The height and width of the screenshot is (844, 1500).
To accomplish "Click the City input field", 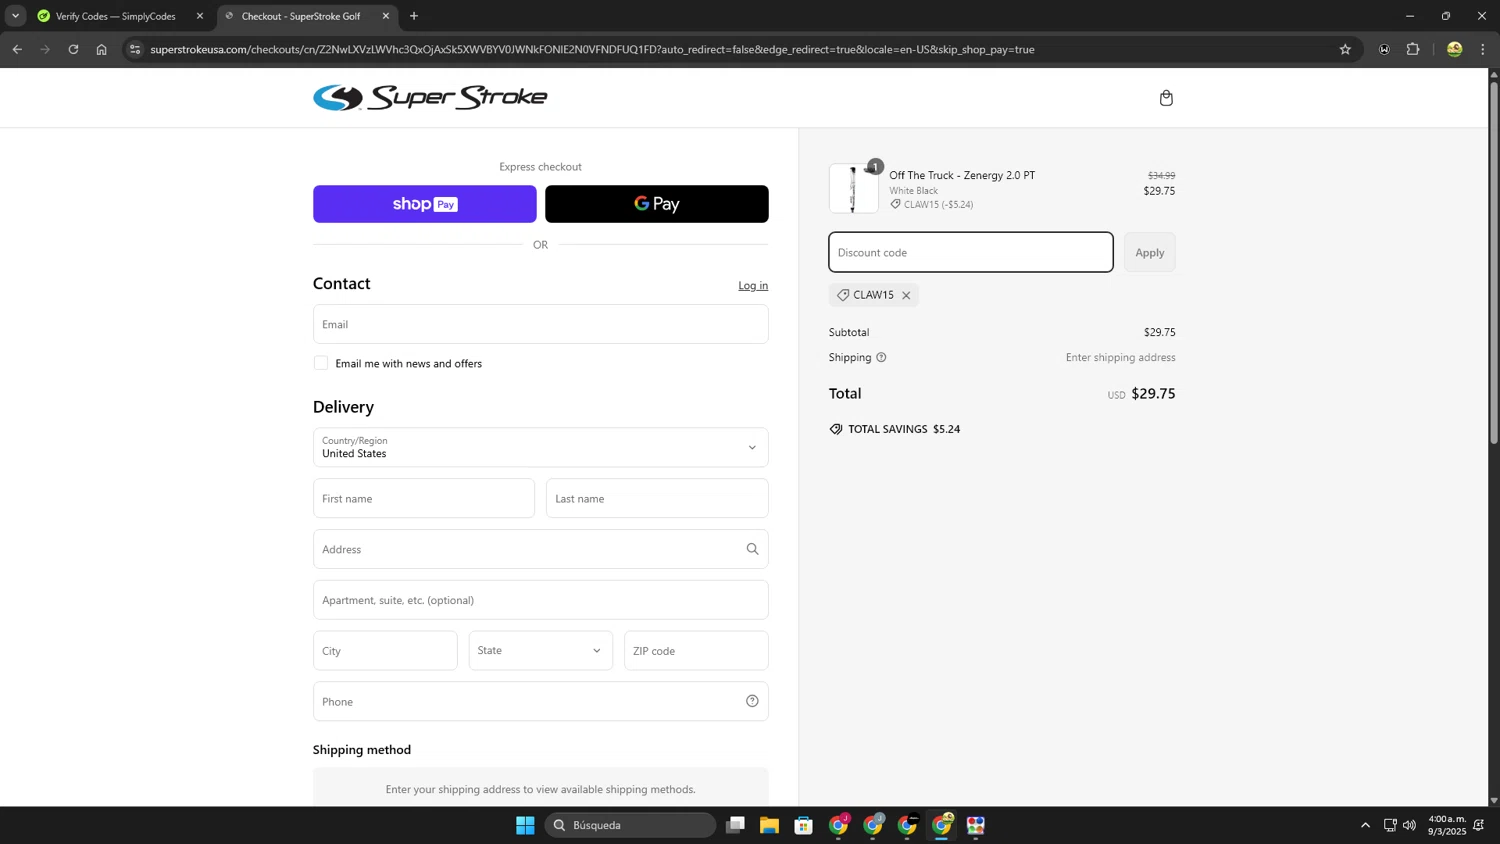I will click(x=385, y=651).
